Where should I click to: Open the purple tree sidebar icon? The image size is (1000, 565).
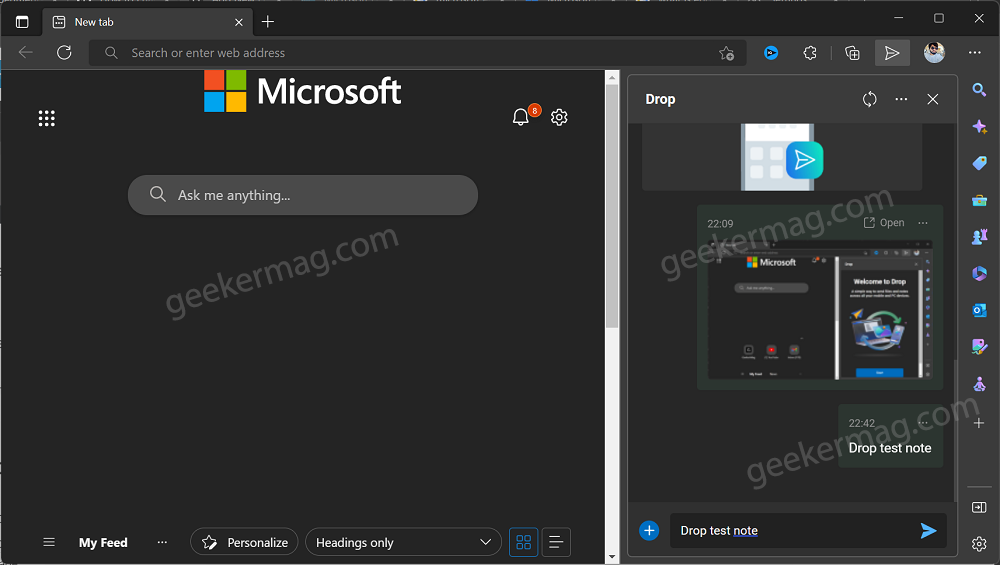(979, 384)
